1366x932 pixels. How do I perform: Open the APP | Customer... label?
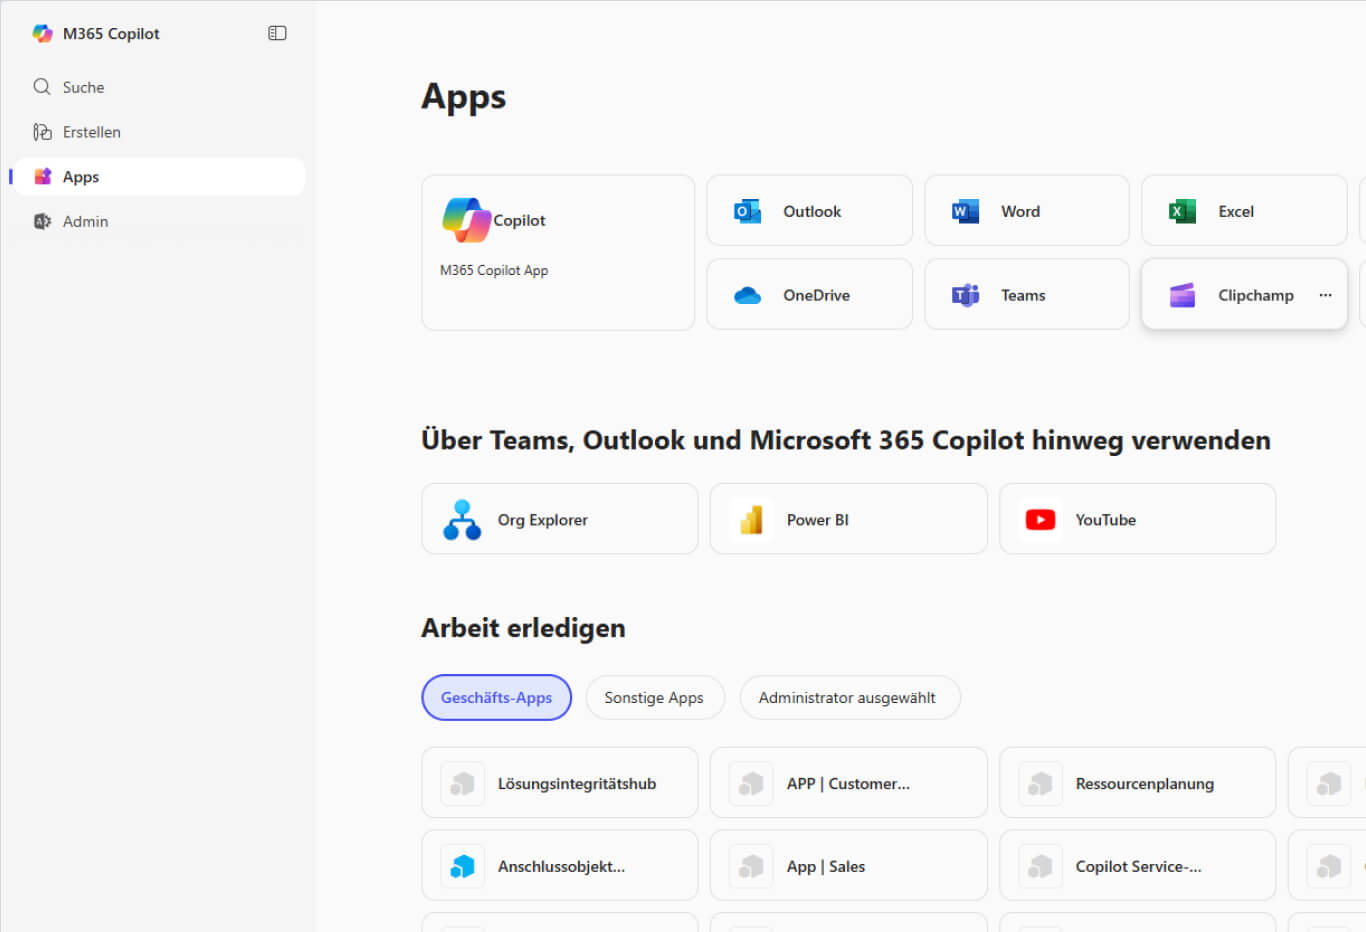click(848, 784)
